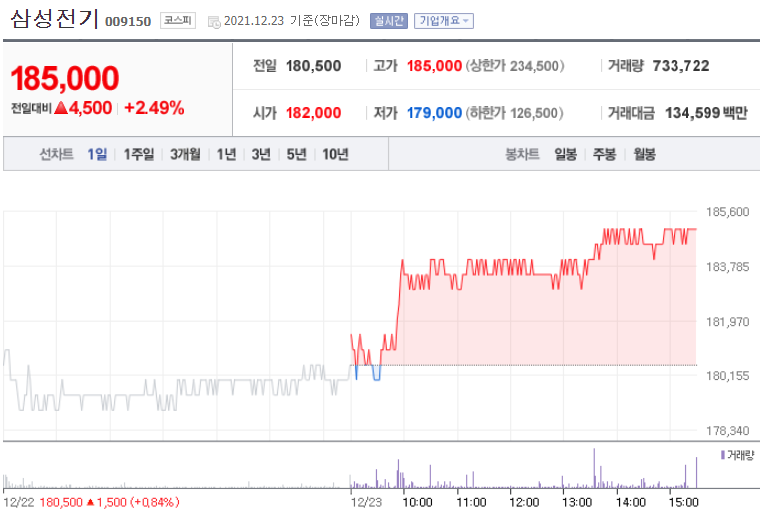Click the calendar icon beside 2021.12.23
This screenshot has width=760, height=530.
pos(214,22)
